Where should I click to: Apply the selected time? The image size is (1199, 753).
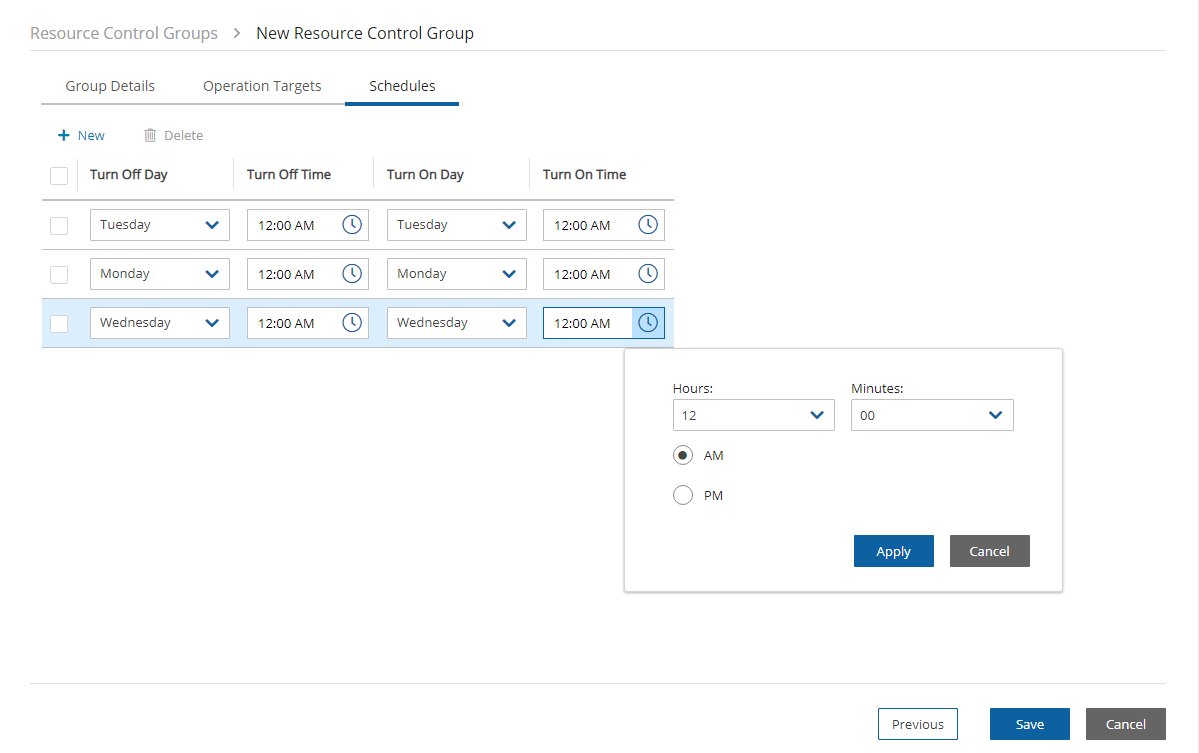893,551
